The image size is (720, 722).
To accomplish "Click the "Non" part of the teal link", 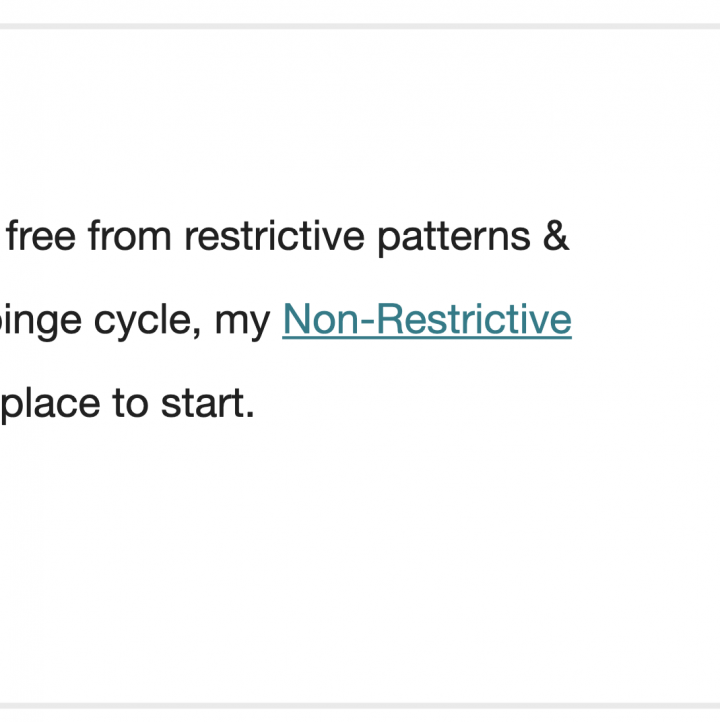I will pyautogui.click(x=320, y=320).
